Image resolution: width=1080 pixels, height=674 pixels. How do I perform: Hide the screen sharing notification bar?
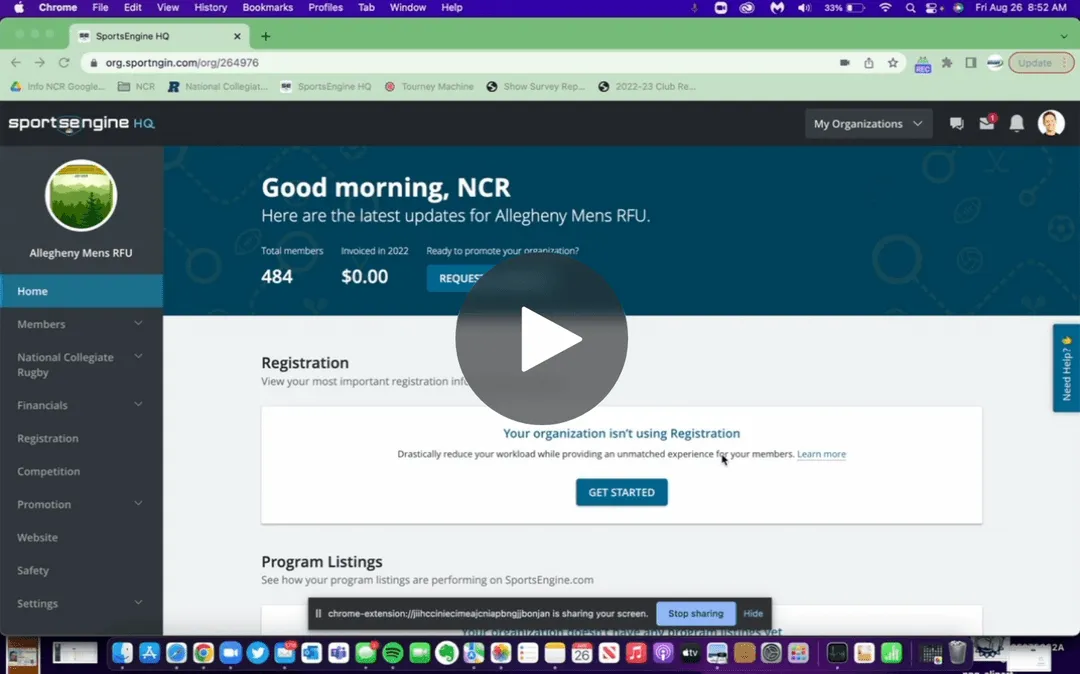753,613
